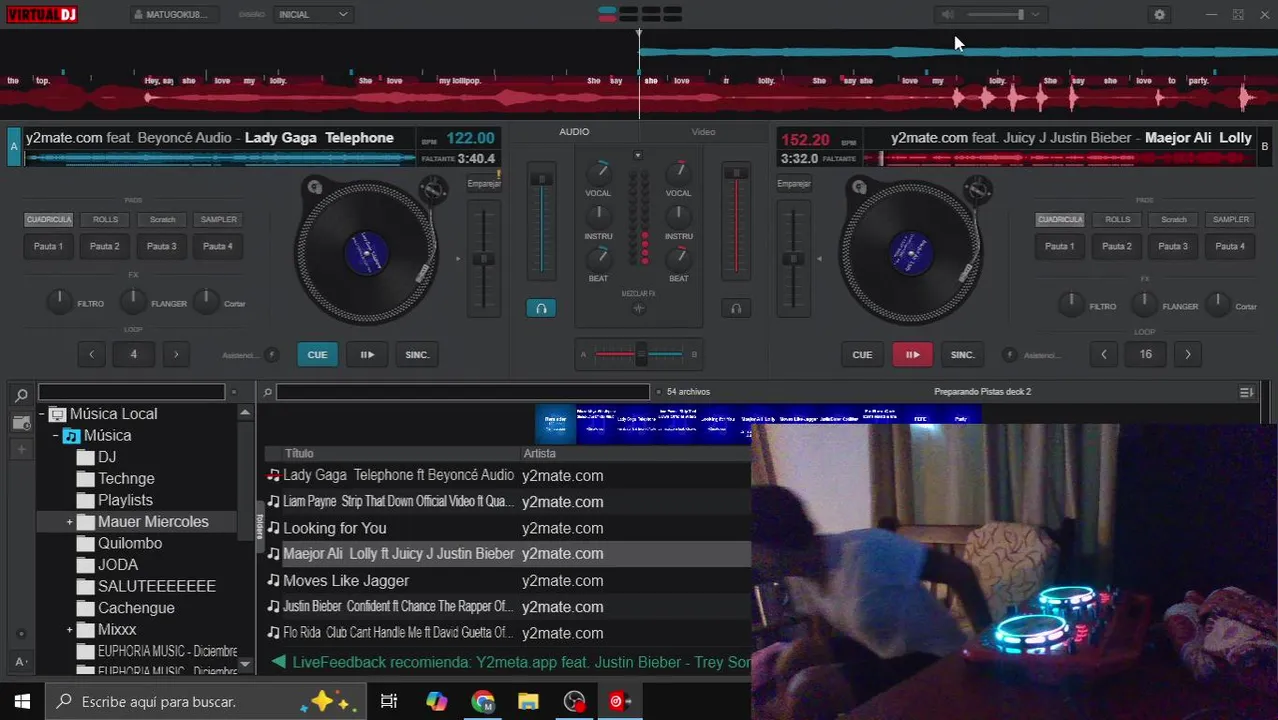This screenshot has height=720, width=1278.
Task: Expand the Mixxx folder
Action: (69, 630)
